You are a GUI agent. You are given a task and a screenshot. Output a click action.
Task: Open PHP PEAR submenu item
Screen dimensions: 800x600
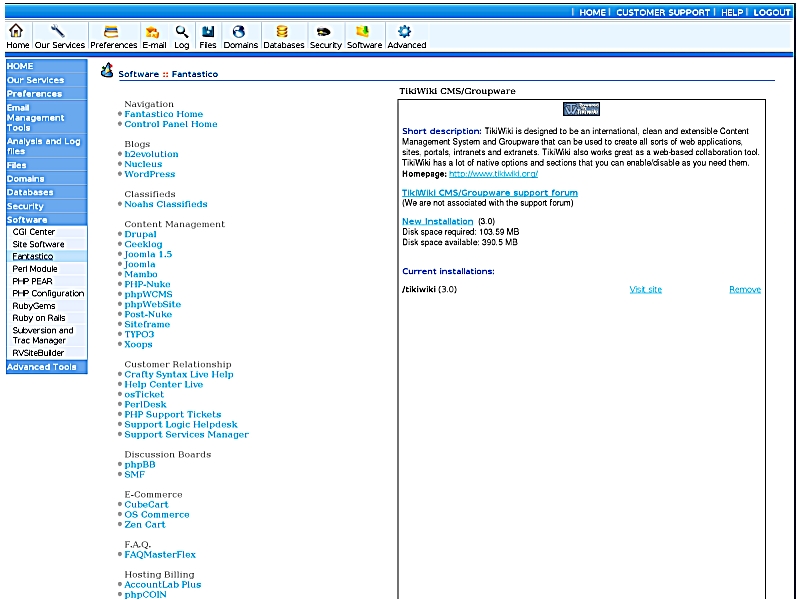tap(32, 281)
